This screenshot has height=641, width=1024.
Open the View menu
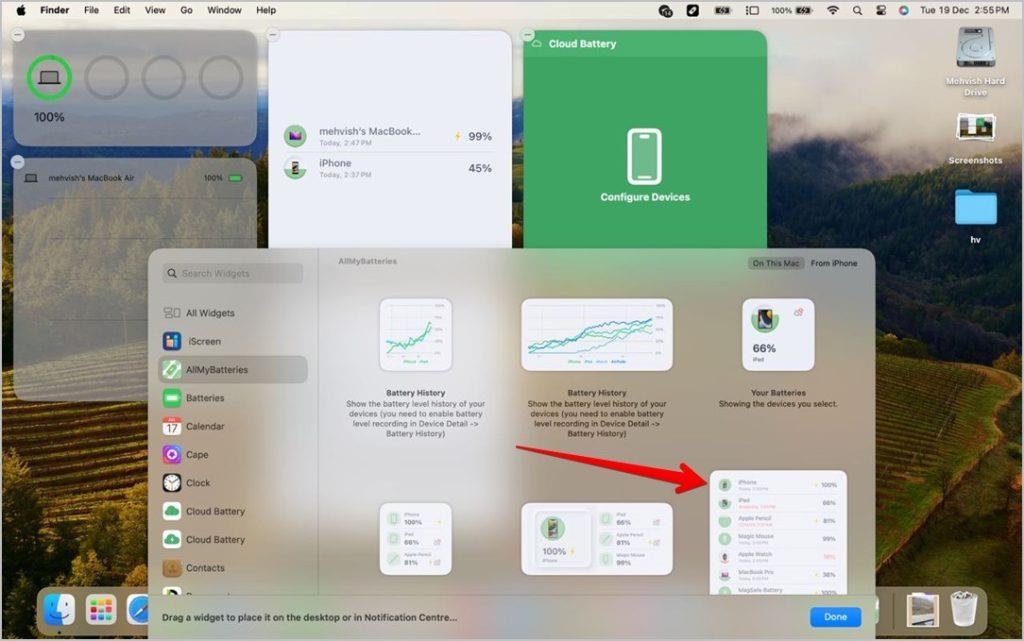click(155, 10)
